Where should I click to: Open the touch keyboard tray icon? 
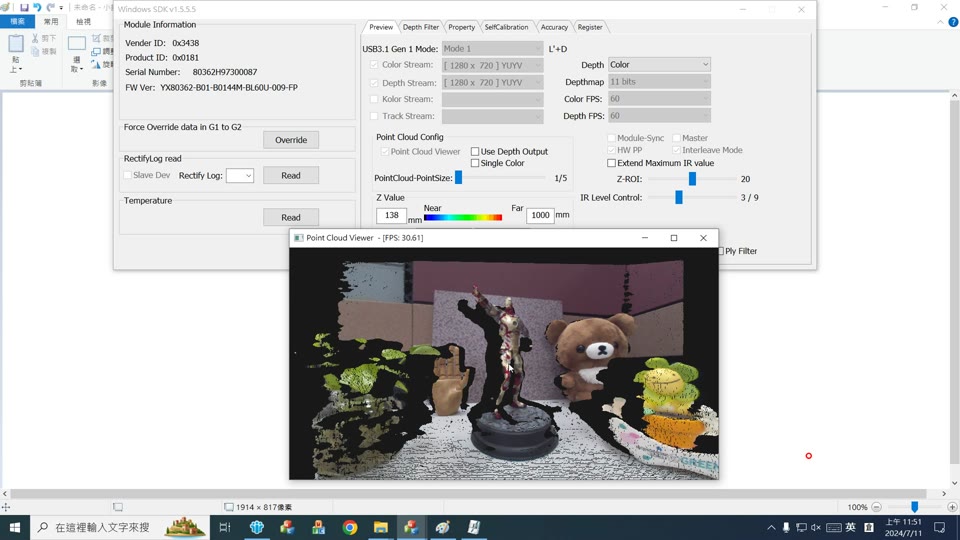coord(833,527)
